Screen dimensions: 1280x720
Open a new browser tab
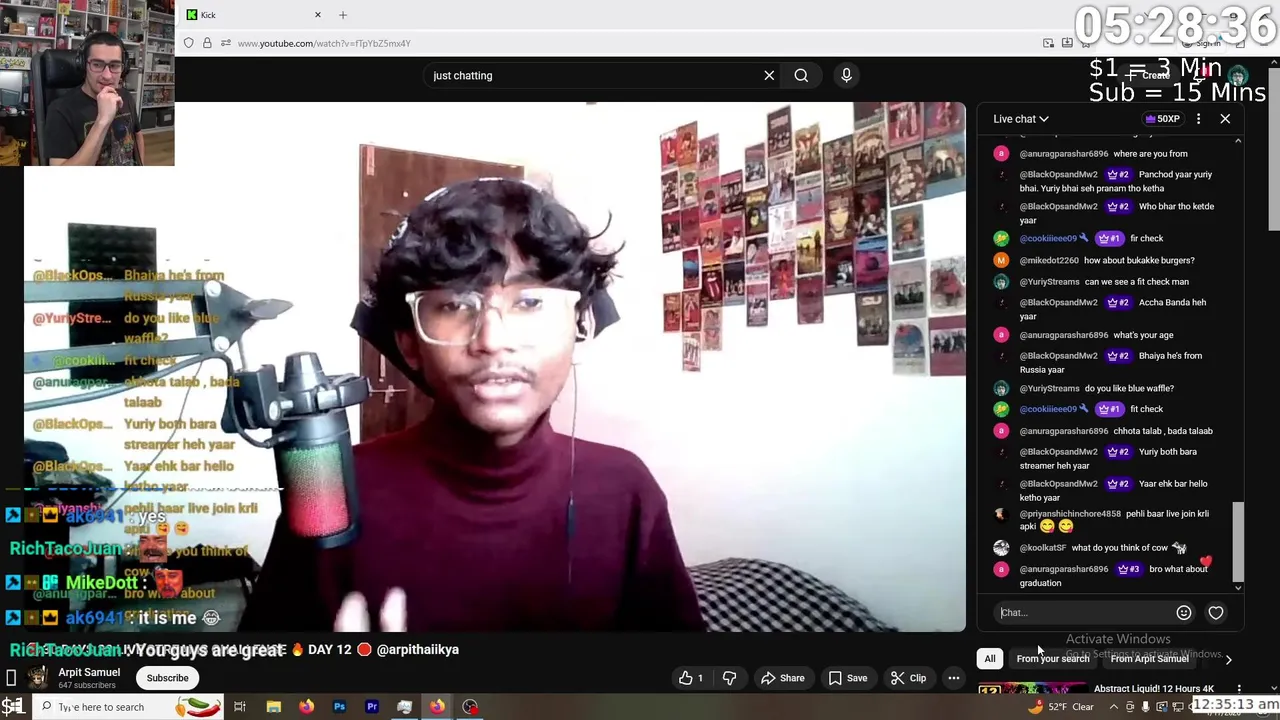pyautogui.click(x=343, y=15)
